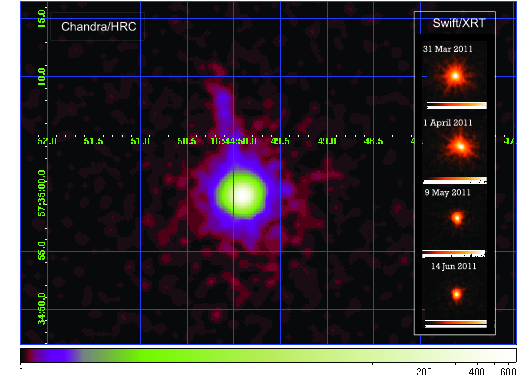The width and height of the screenshot is (531, 379).
Task: Click the red vertical axis line
Action: coord(47,173)
